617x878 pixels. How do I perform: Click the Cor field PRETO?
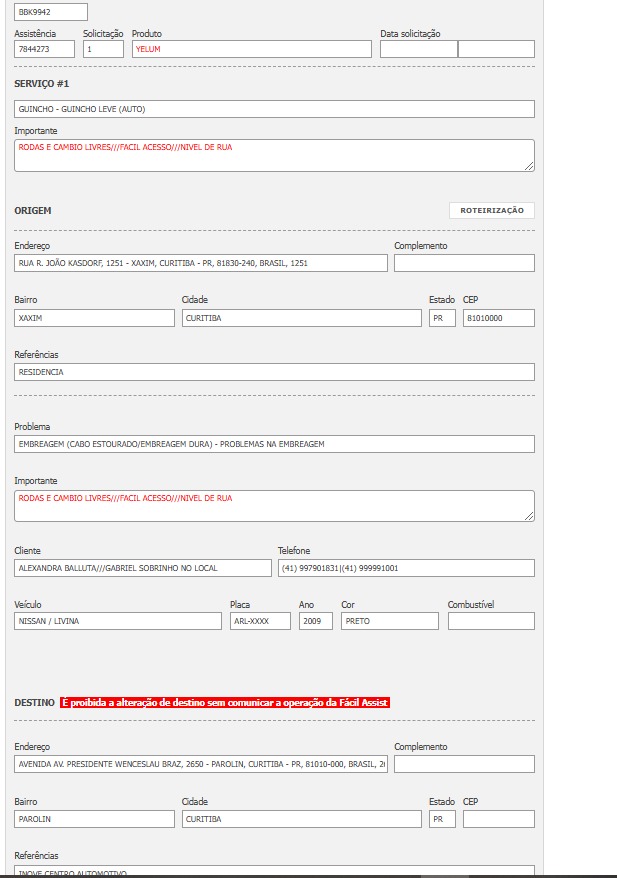pyautogui.click(x=390, y=621)
